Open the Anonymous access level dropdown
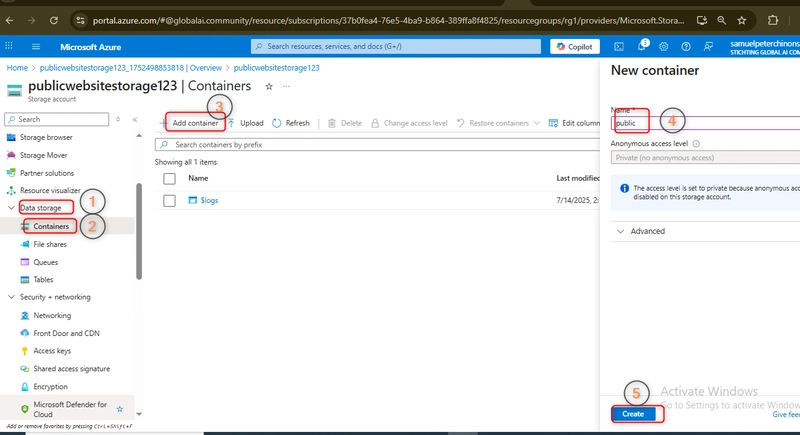The height and width of the screenshot is (435, 800). click(706, 158)
